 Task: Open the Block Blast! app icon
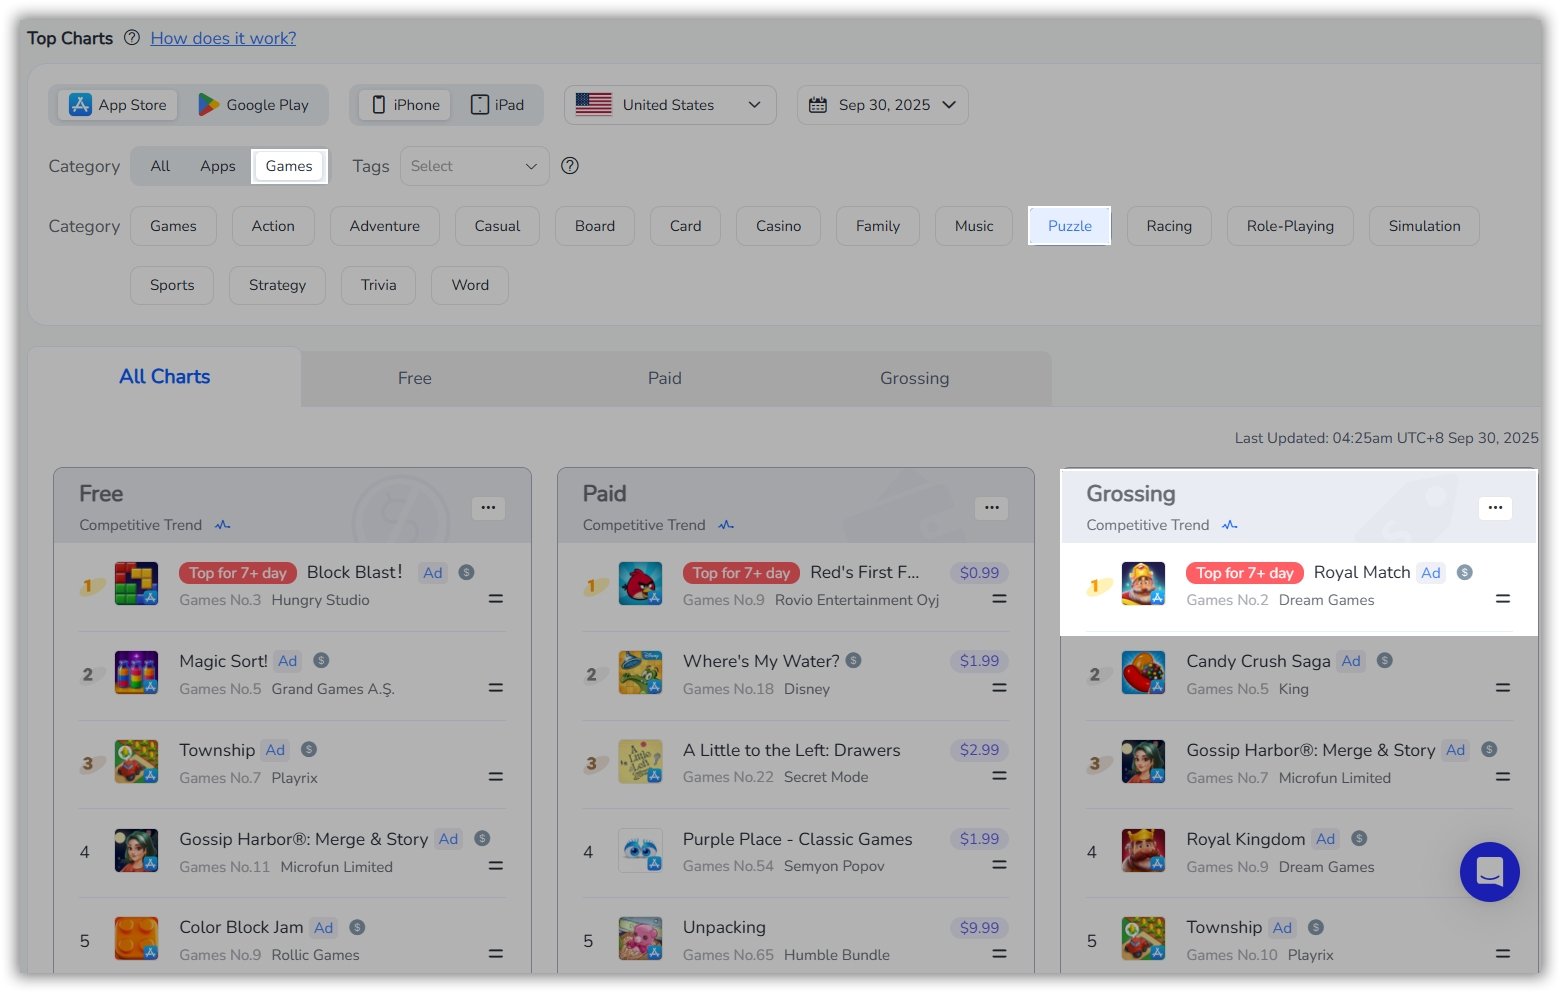click(x=136, y=584)
